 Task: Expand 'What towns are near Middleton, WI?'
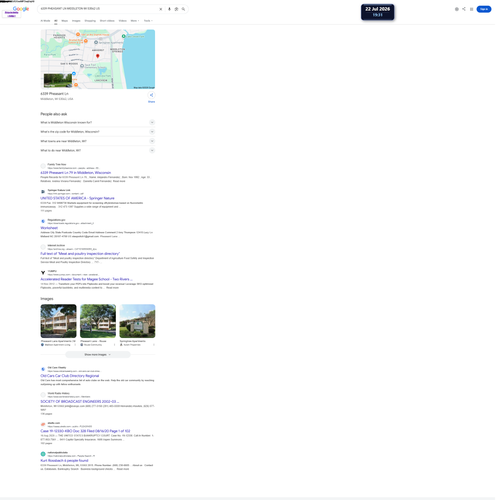tap(98, 141)
